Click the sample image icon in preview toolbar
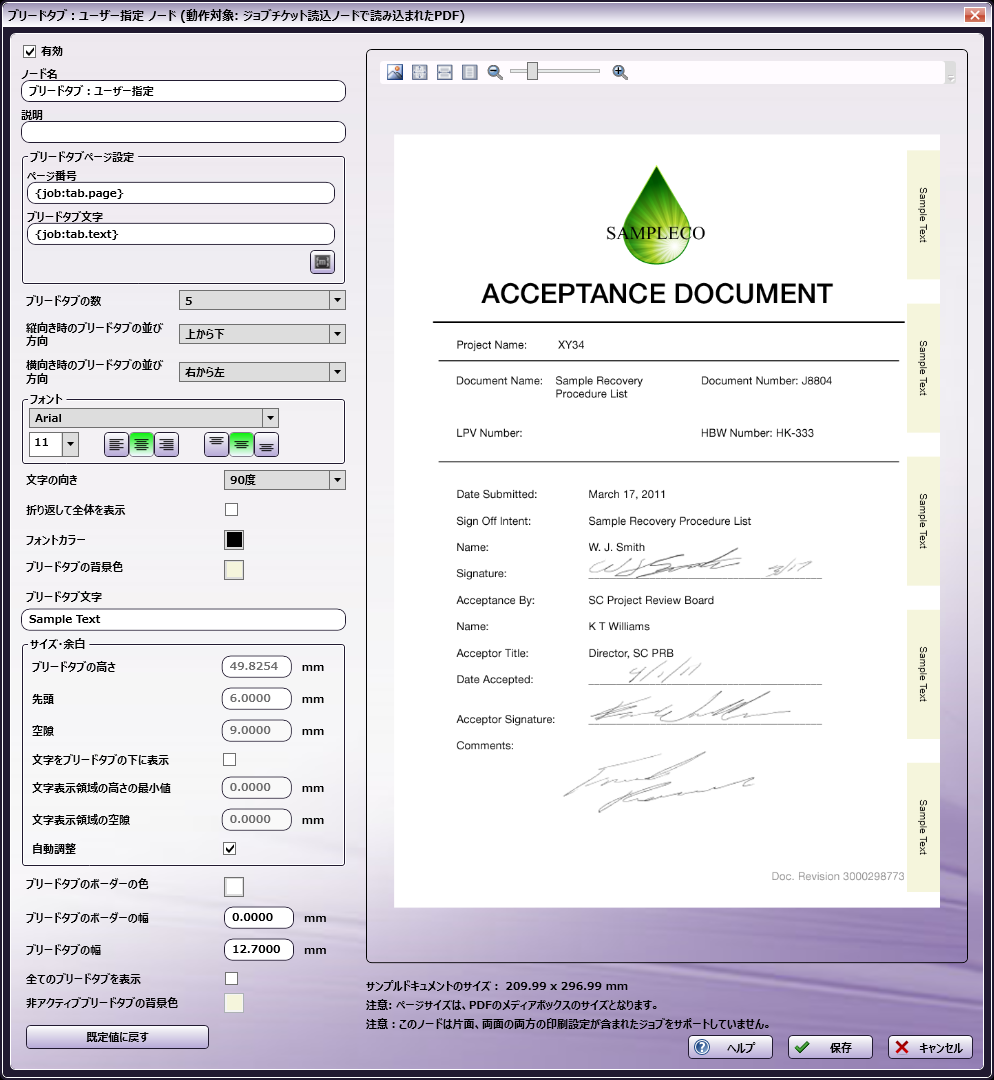 coord(395,72)
